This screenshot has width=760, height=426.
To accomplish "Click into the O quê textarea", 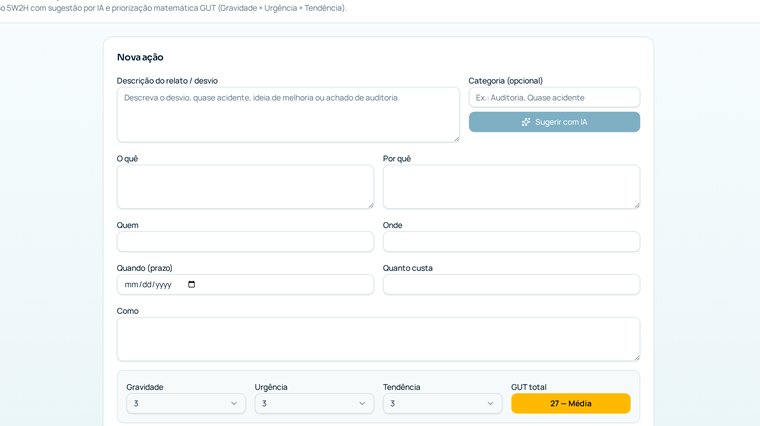I will coord(245,187).
